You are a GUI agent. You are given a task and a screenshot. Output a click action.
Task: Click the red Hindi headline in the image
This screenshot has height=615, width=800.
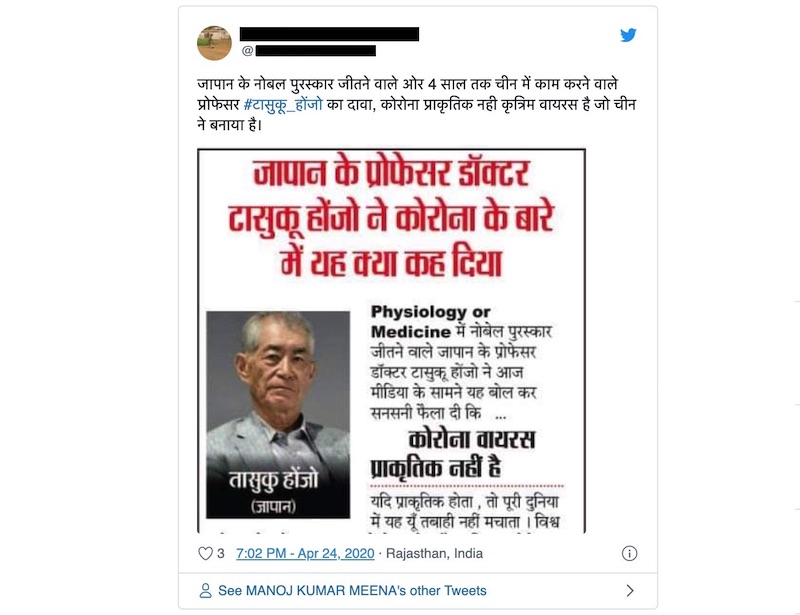[x=391, y=218]
